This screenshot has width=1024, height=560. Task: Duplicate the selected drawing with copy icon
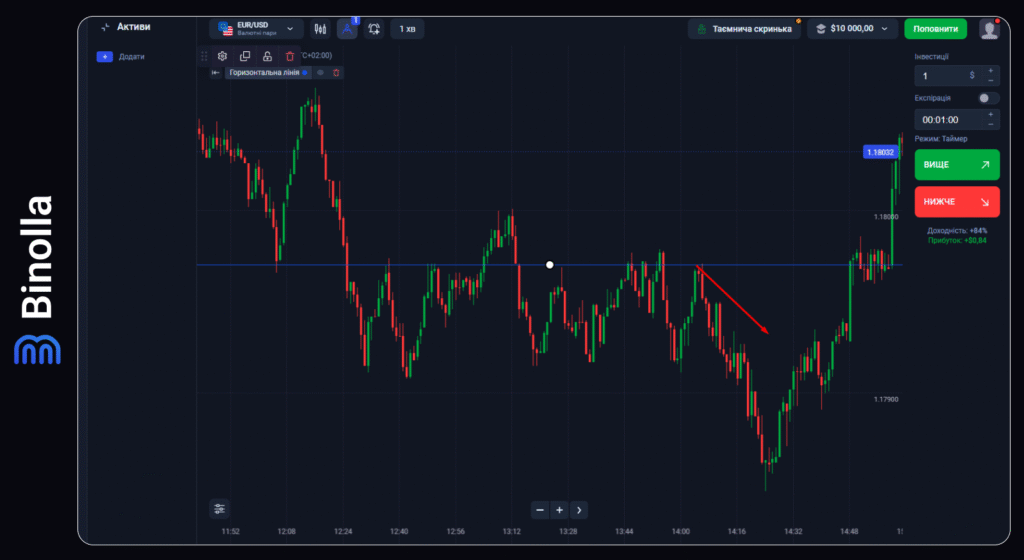pyautogui.click(x=245, y=57)
